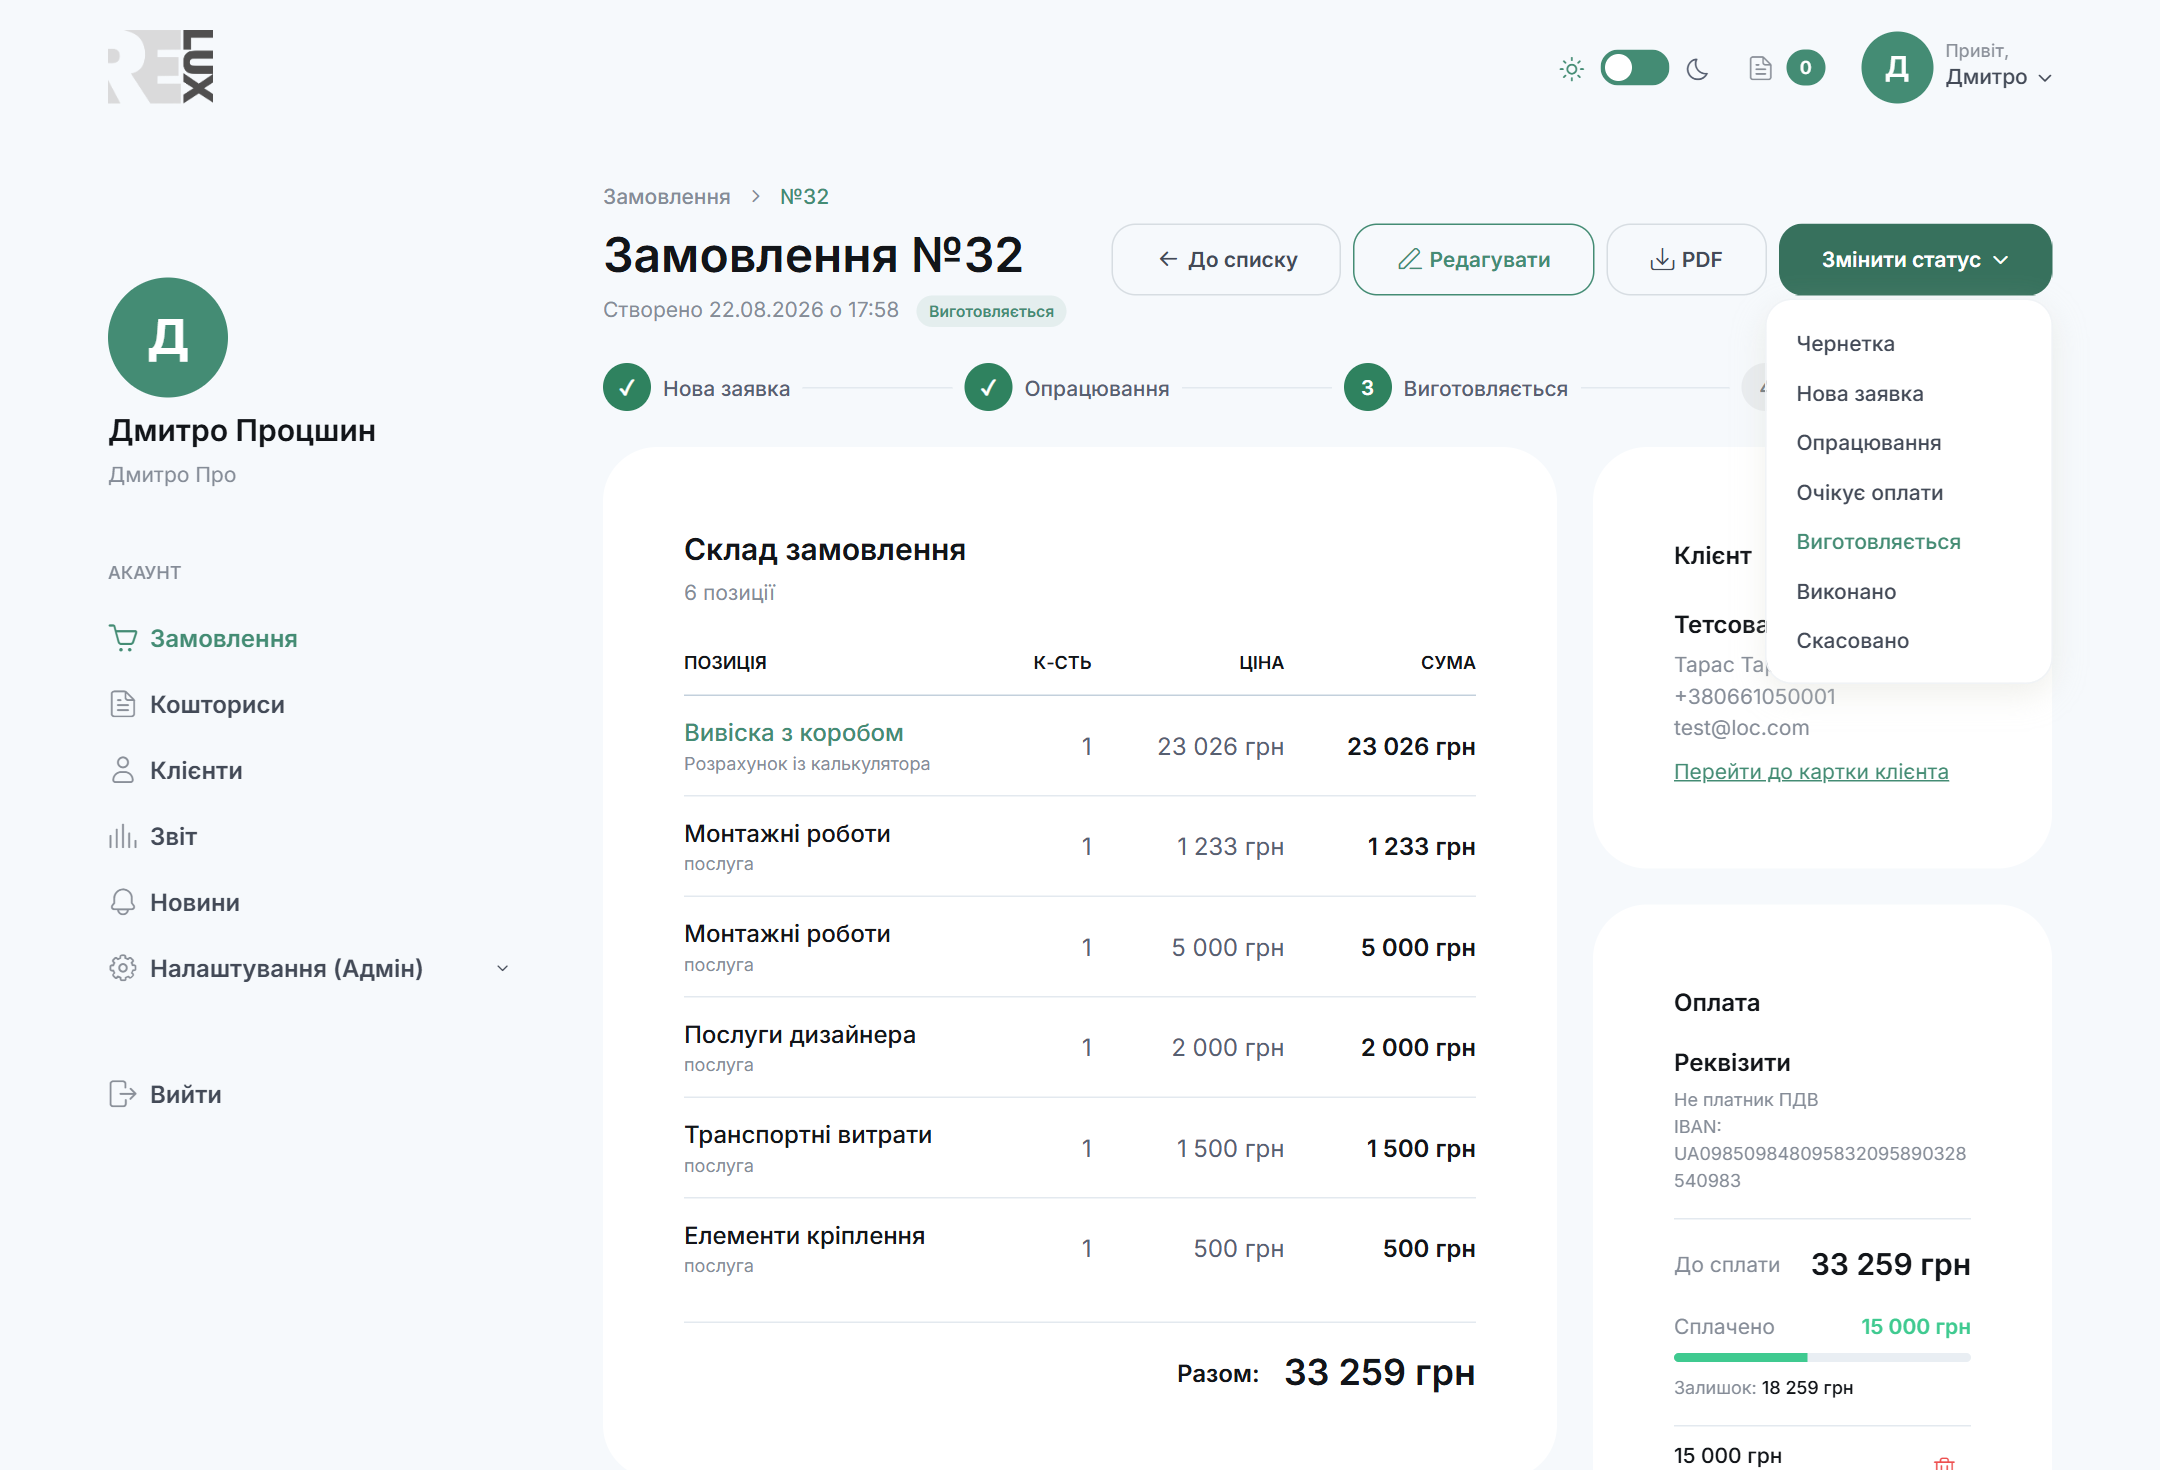This screenshot has width=2160, height=1470.
Task: Click the Редагувати button
Action: pos(1473,259)
